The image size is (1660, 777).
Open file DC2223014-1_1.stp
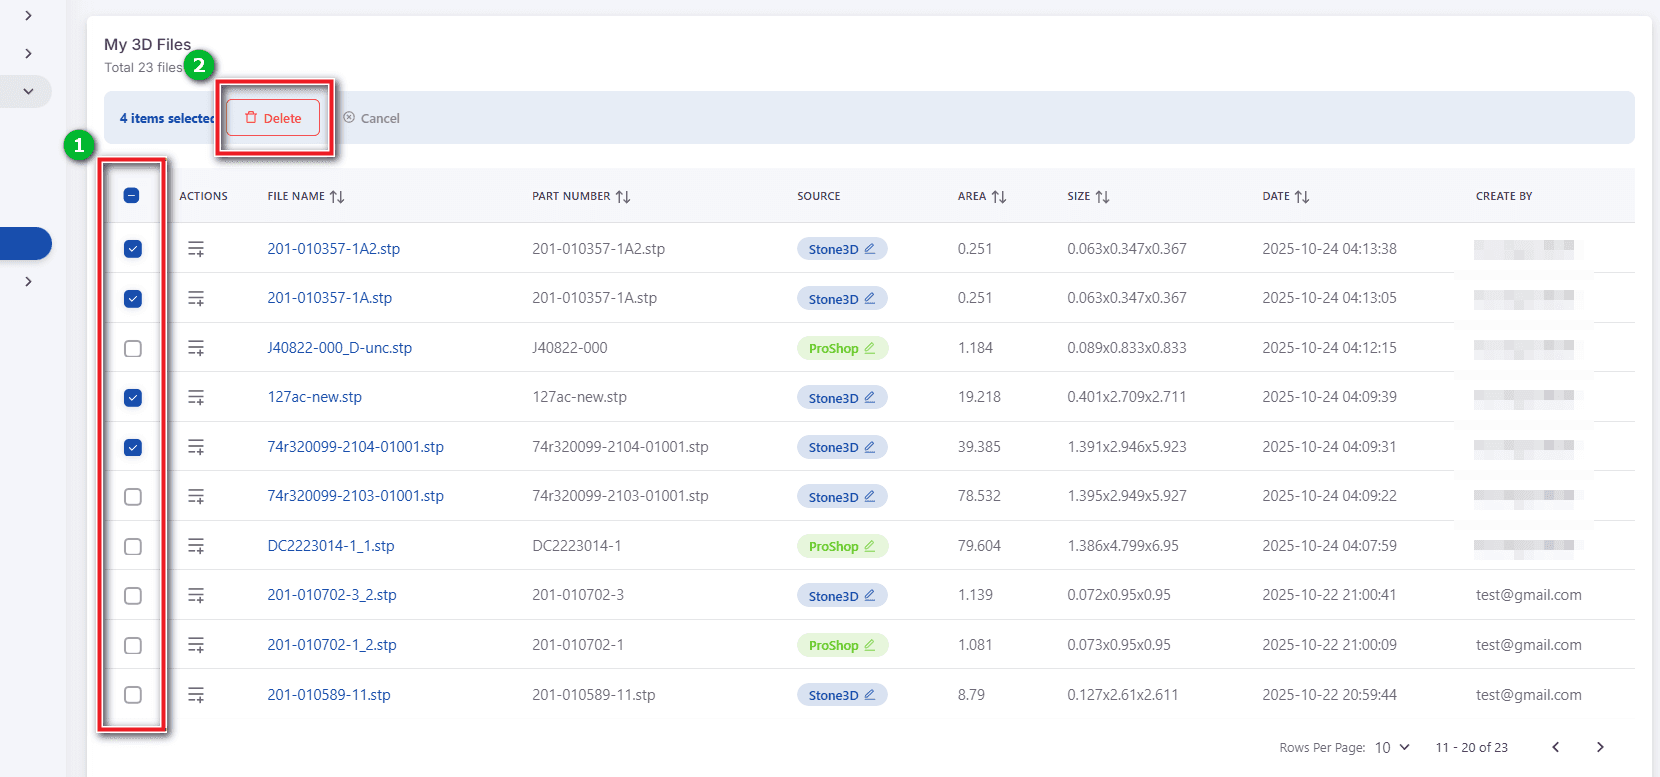[330, 546]
